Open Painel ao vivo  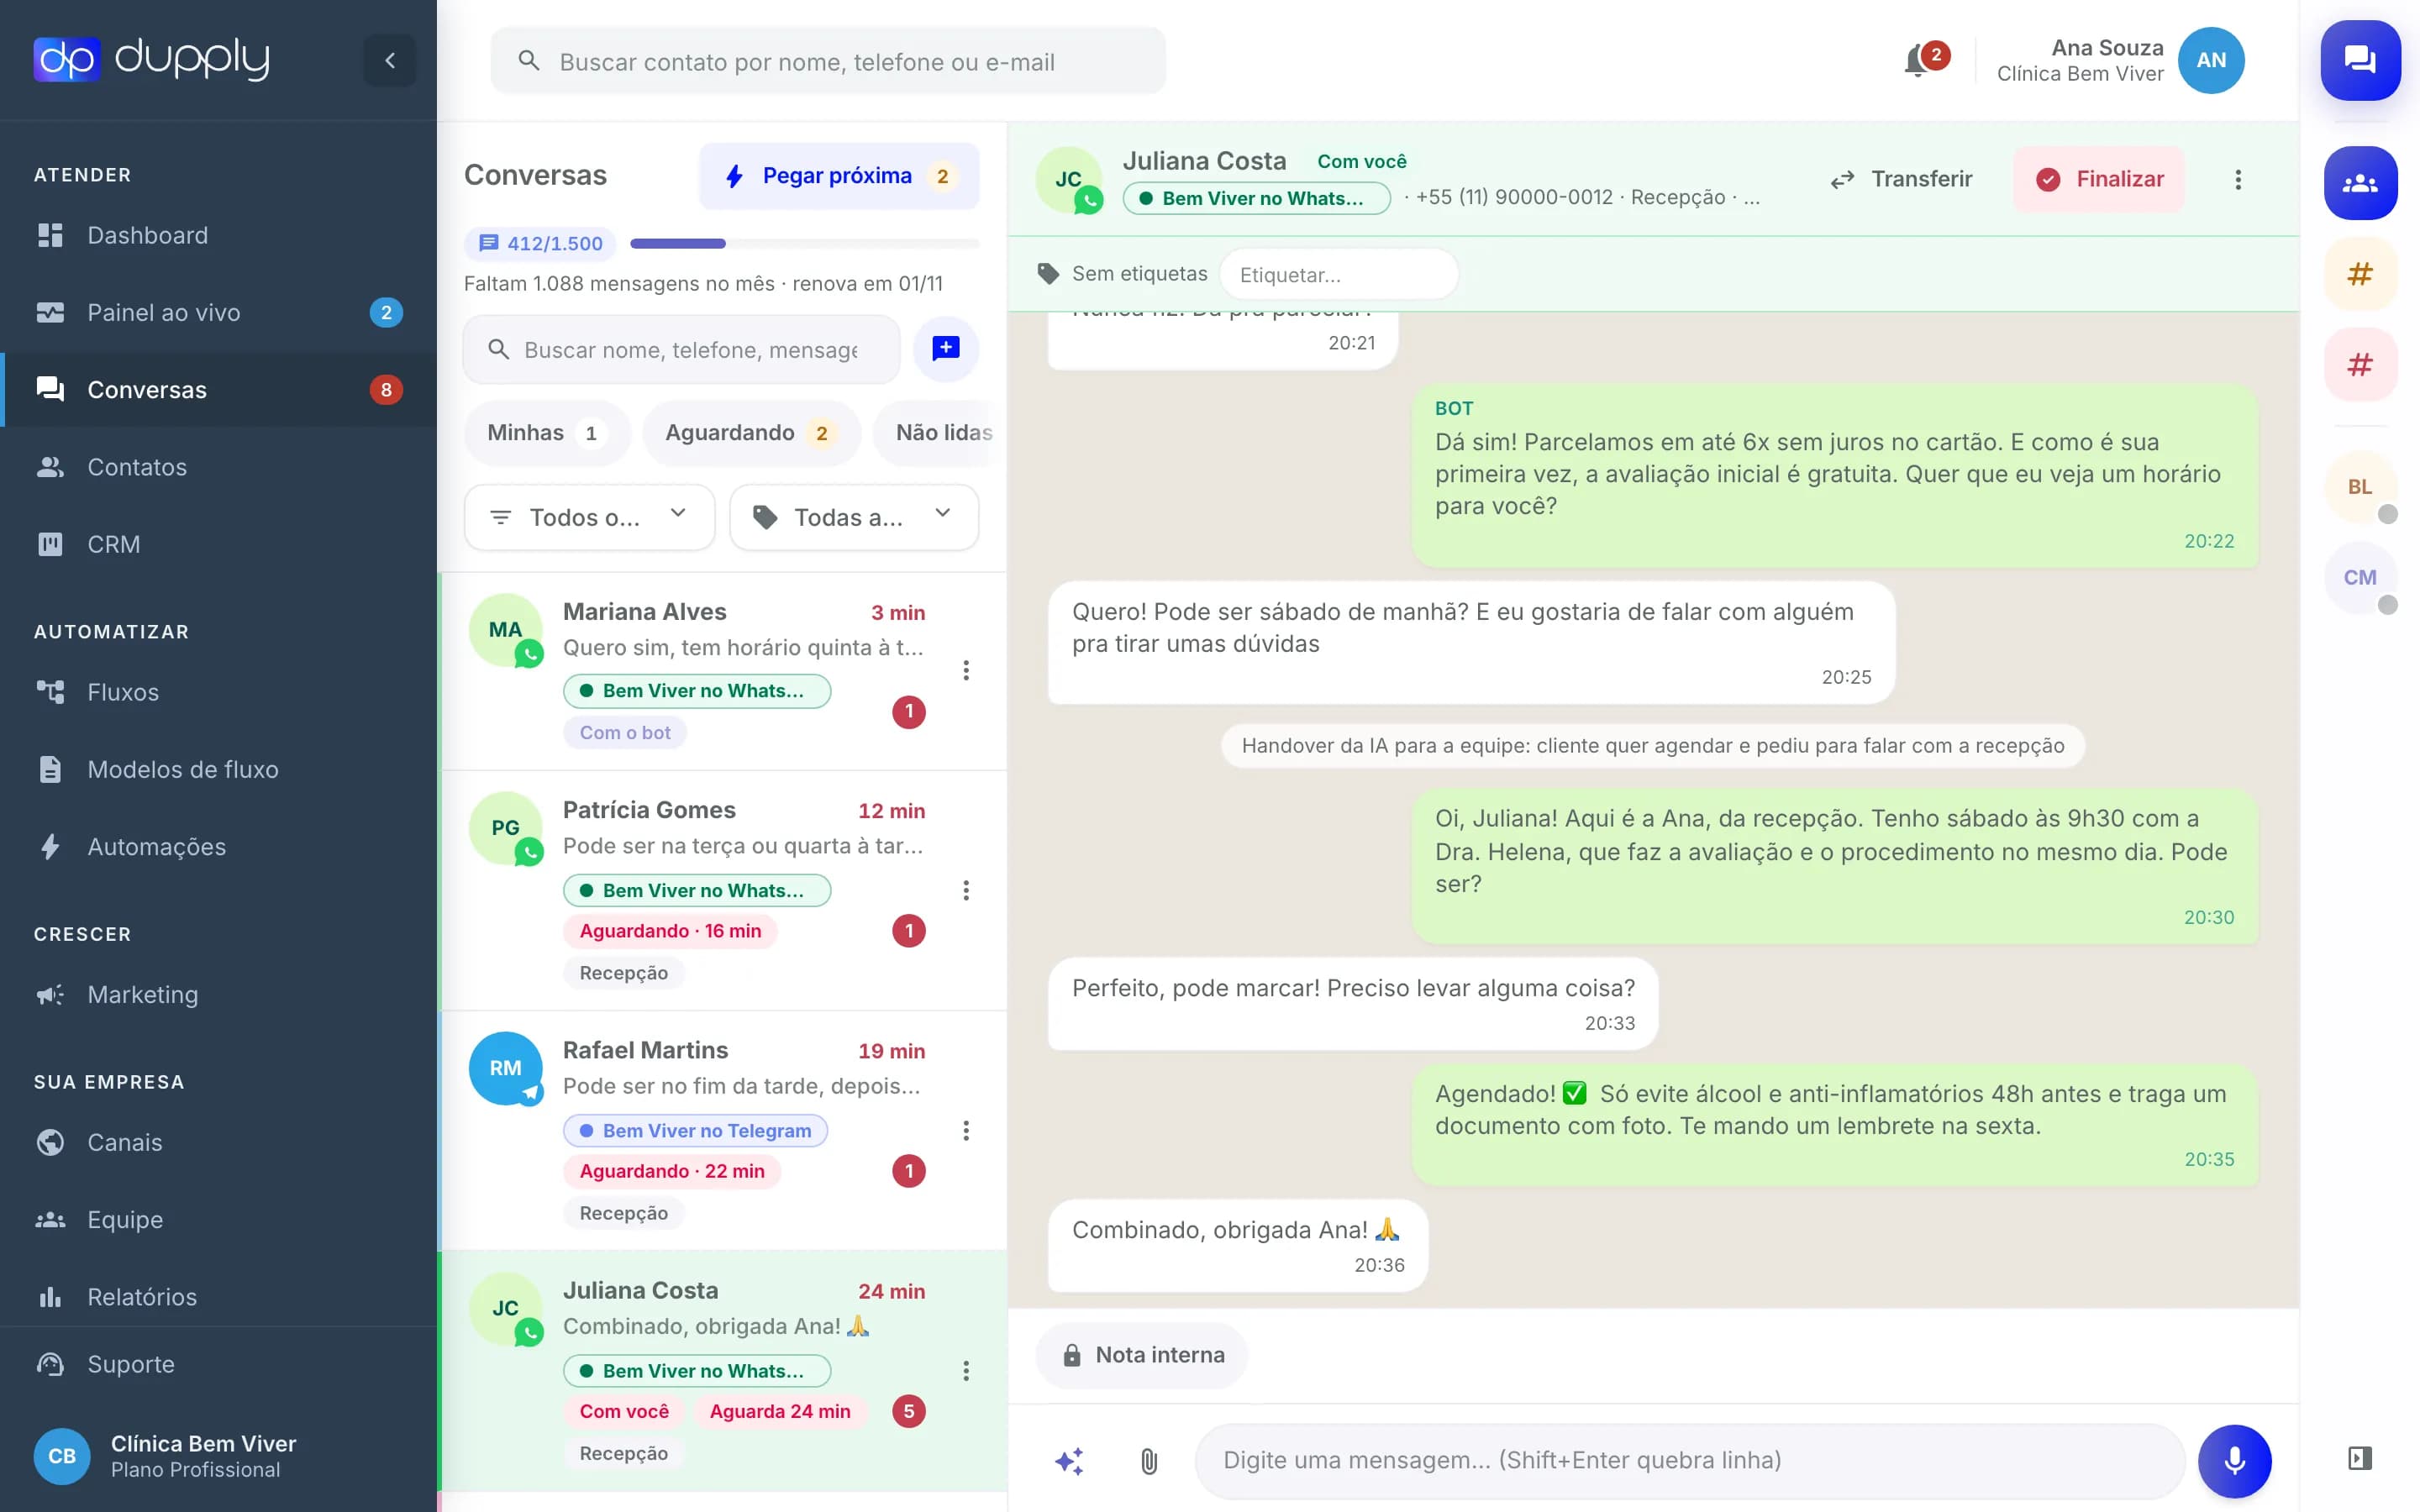point(218,312)
